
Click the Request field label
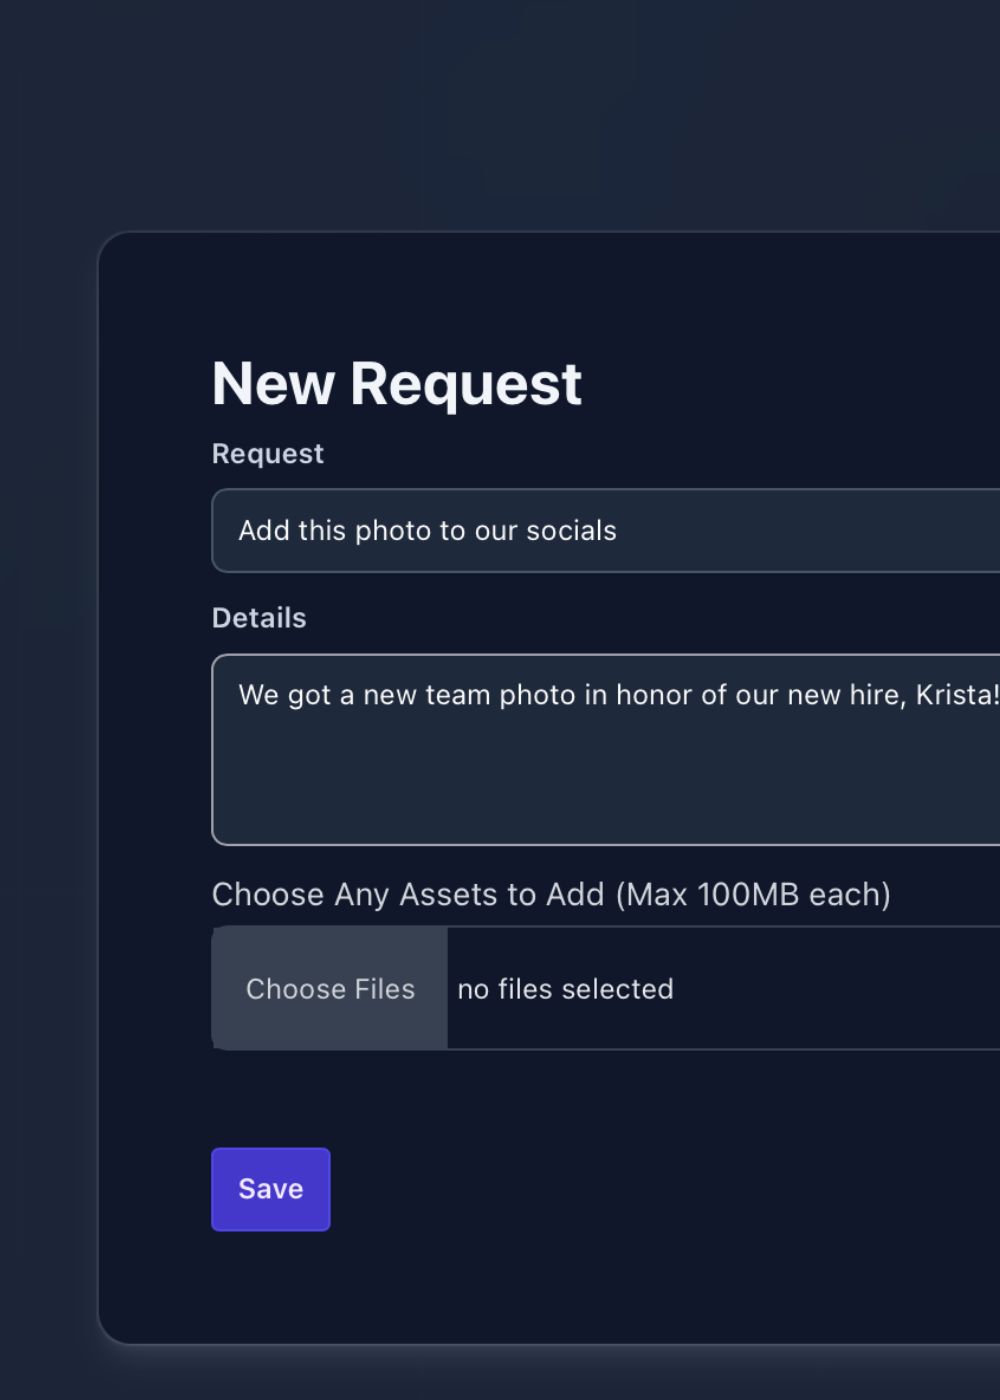pos(268,453)
